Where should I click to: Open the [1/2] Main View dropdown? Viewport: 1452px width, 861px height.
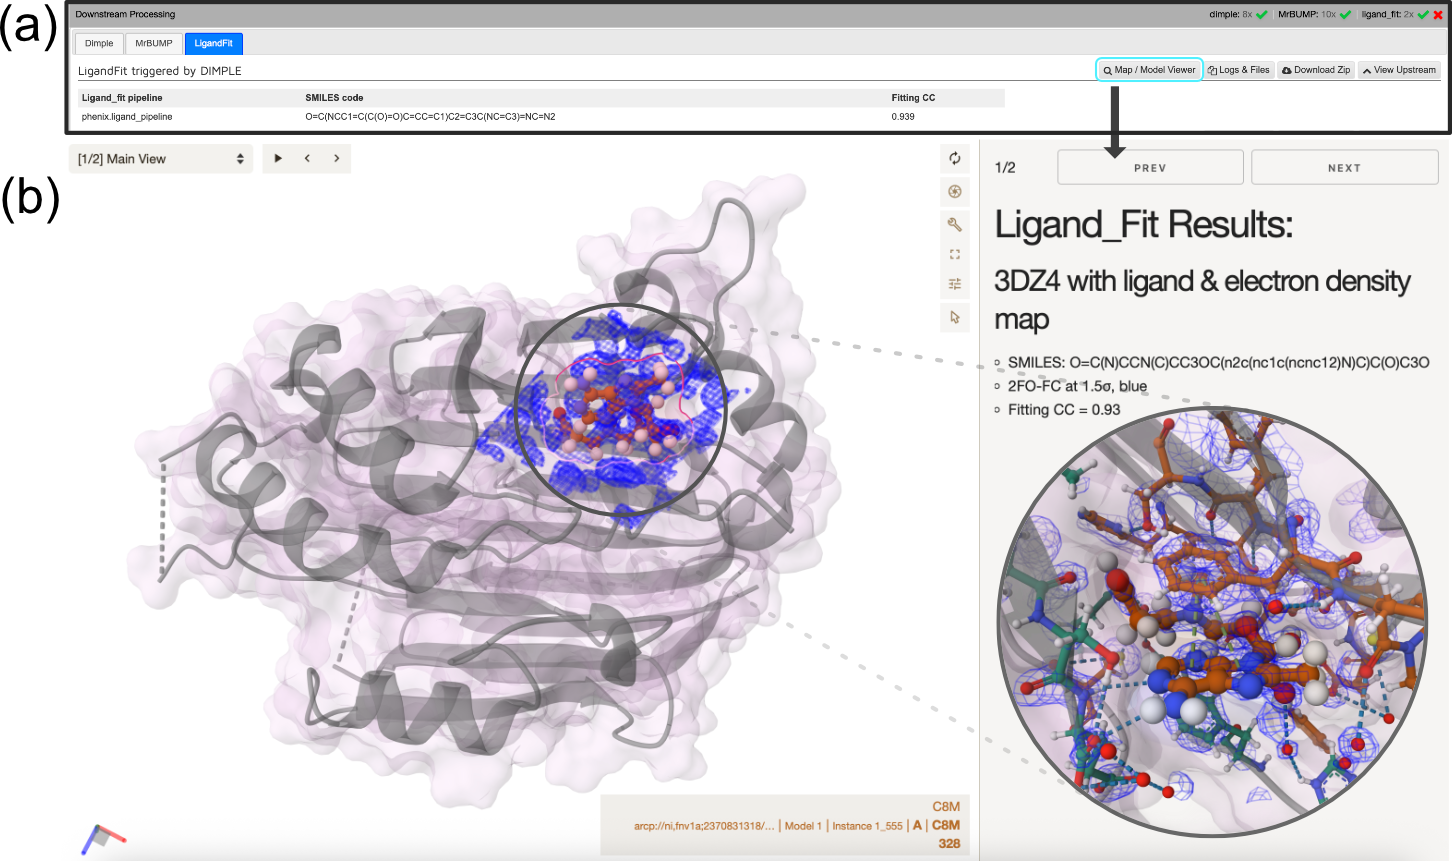click(x=160, y=159)
